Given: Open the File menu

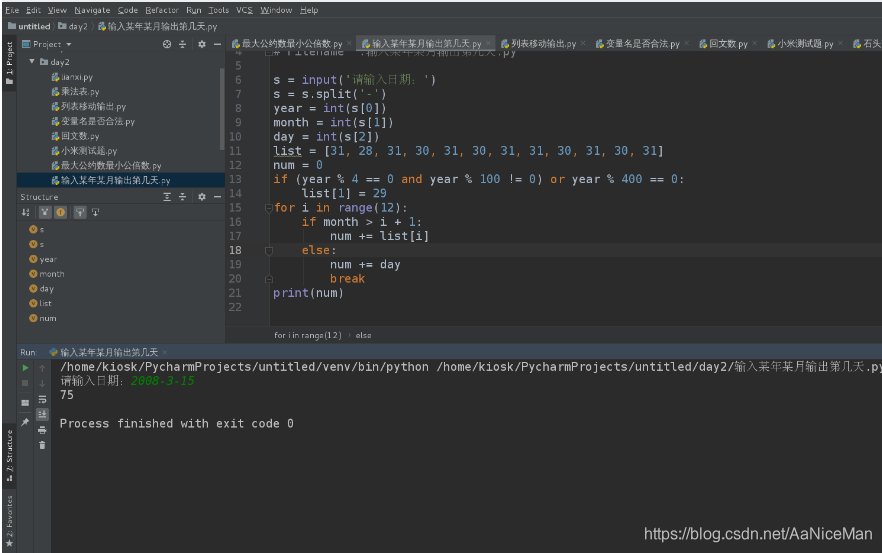Looking at the screenshot, I should (12, 10).
